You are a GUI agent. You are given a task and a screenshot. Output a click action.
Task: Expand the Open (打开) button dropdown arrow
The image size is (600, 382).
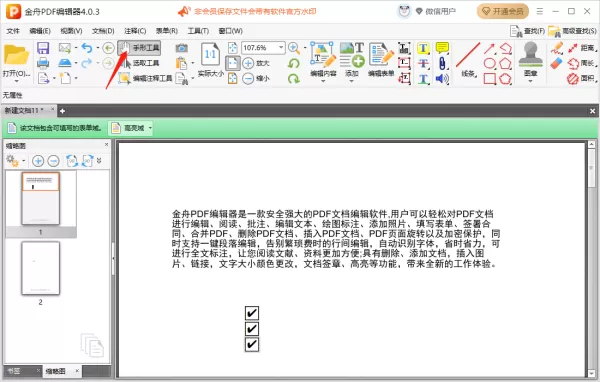(x=16, y=81)
